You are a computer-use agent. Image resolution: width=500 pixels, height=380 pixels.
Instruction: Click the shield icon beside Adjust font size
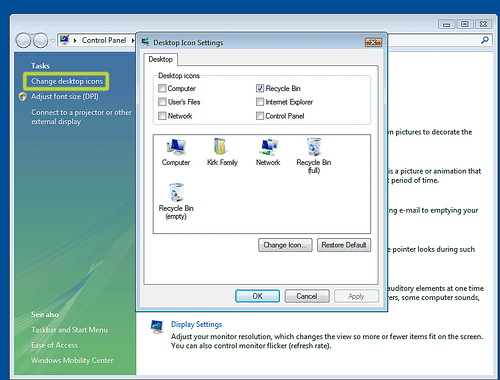coord(23,97)
